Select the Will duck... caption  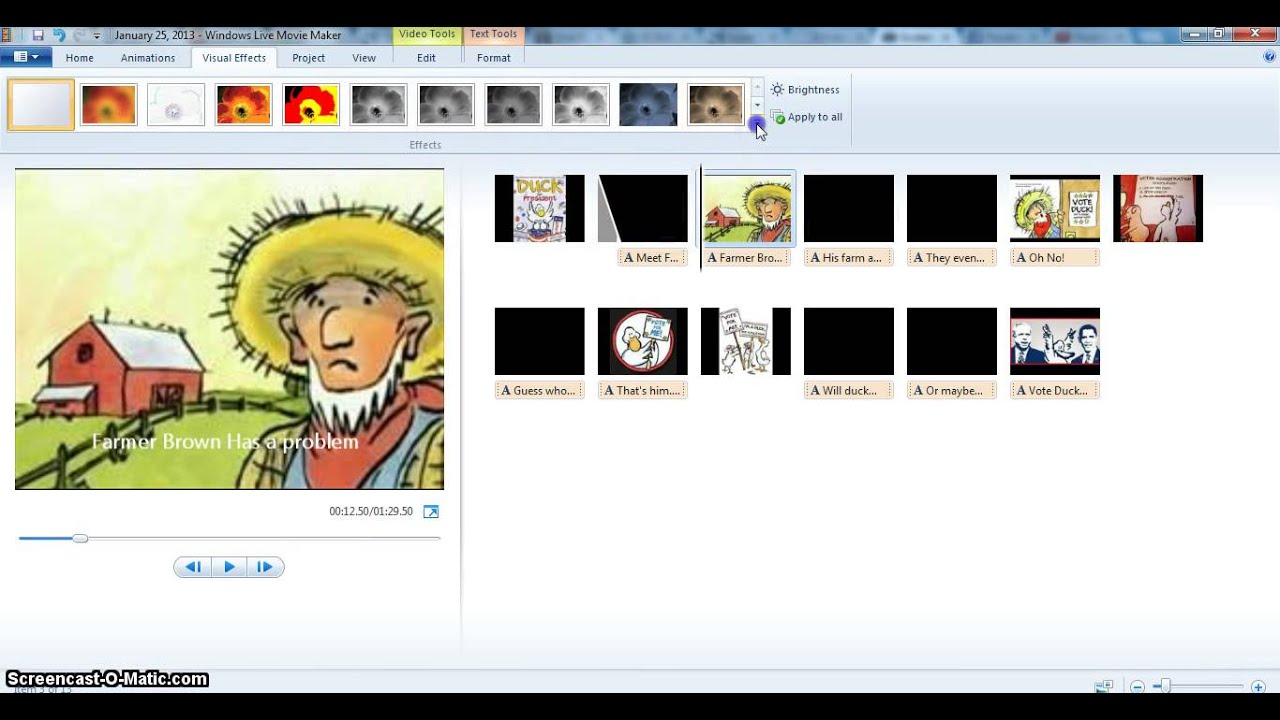pyautogui.click(x=849, y=391)
